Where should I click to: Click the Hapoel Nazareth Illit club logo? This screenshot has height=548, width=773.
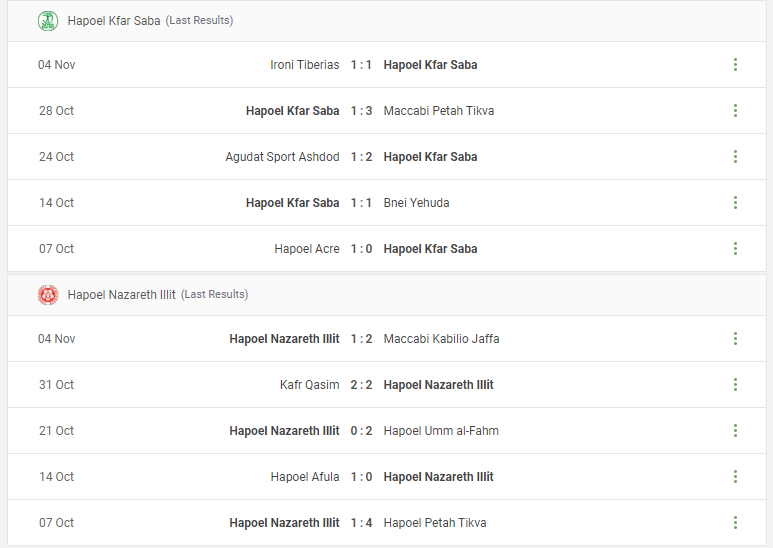[48, 295]
